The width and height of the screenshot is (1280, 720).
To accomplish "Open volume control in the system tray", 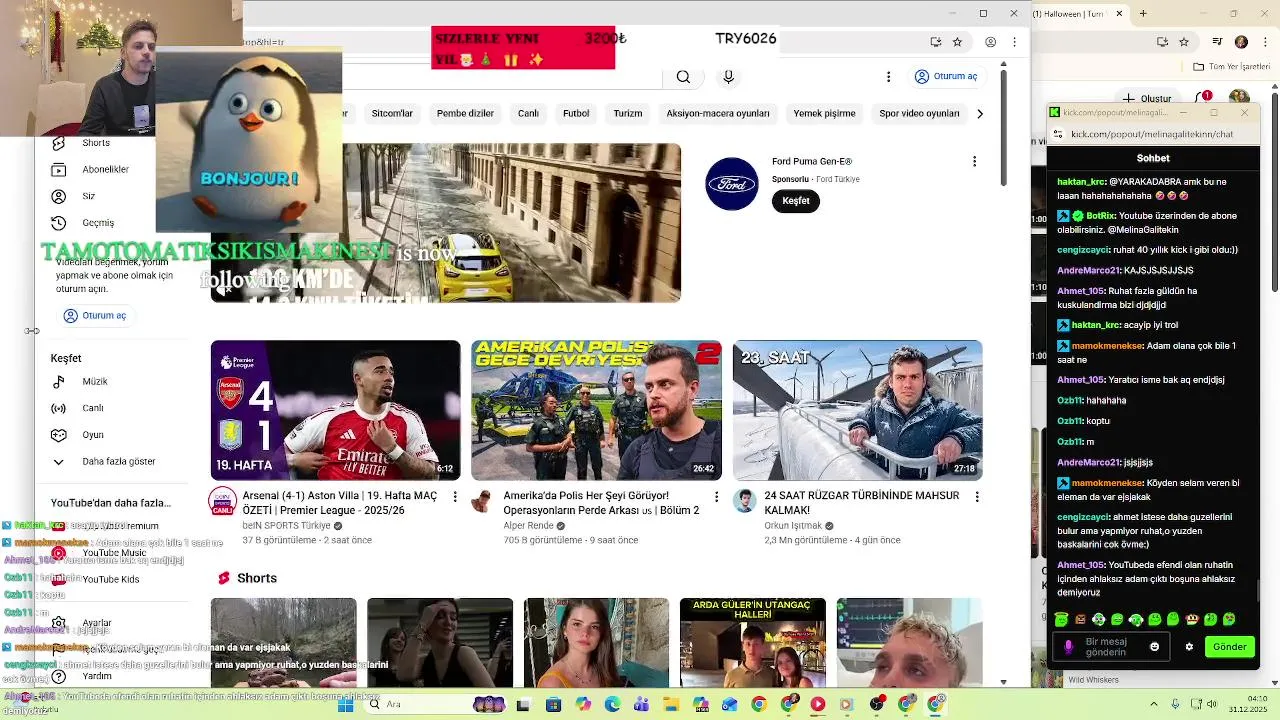I will pos(1213,704).
